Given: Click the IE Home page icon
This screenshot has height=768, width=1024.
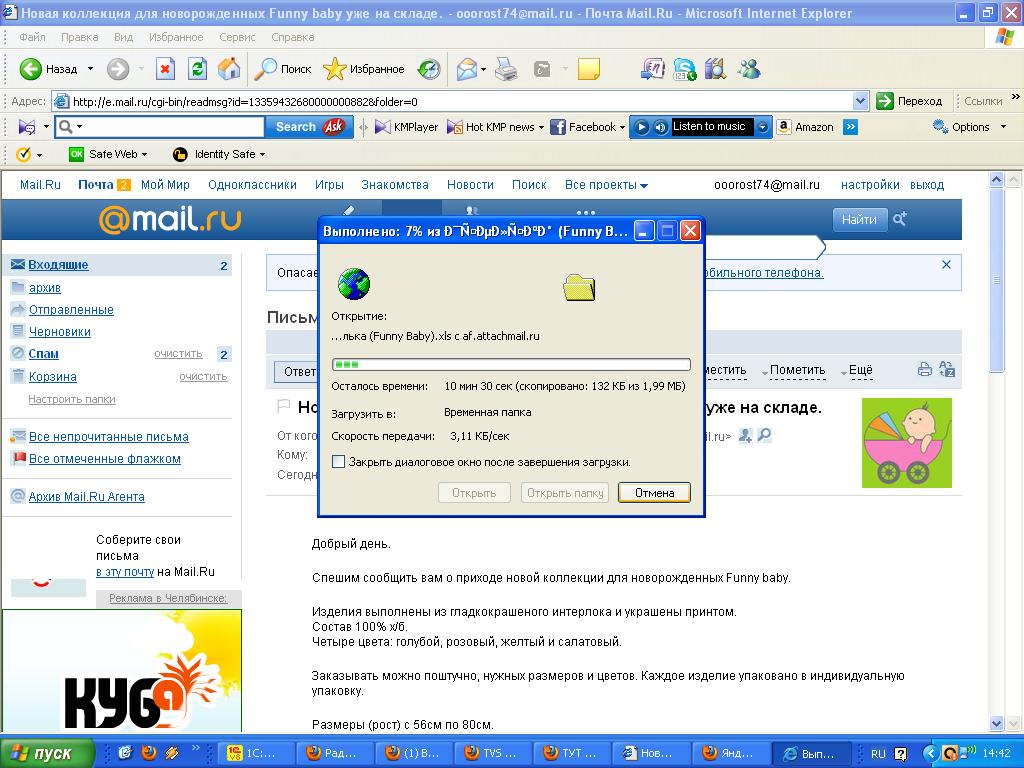Looking at the screenshot, I should (229, 69).
